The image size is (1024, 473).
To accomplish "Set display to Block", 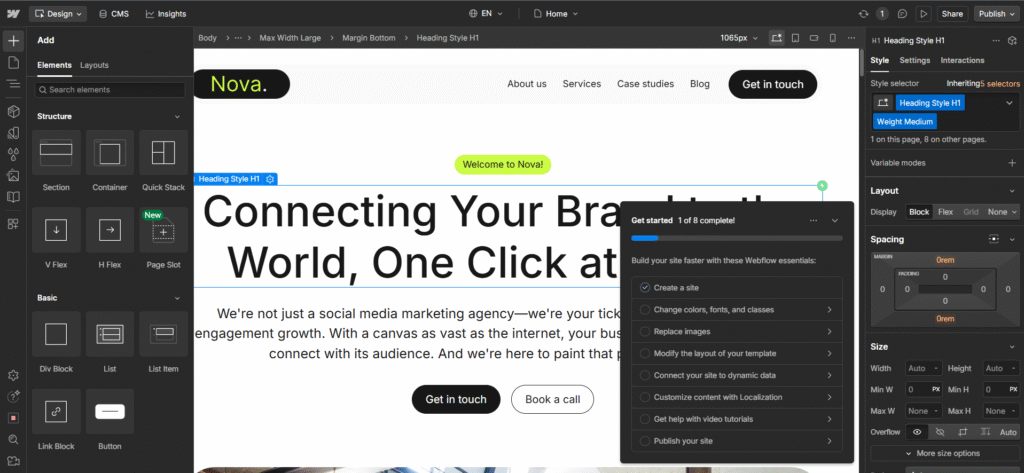I will 919,212.
